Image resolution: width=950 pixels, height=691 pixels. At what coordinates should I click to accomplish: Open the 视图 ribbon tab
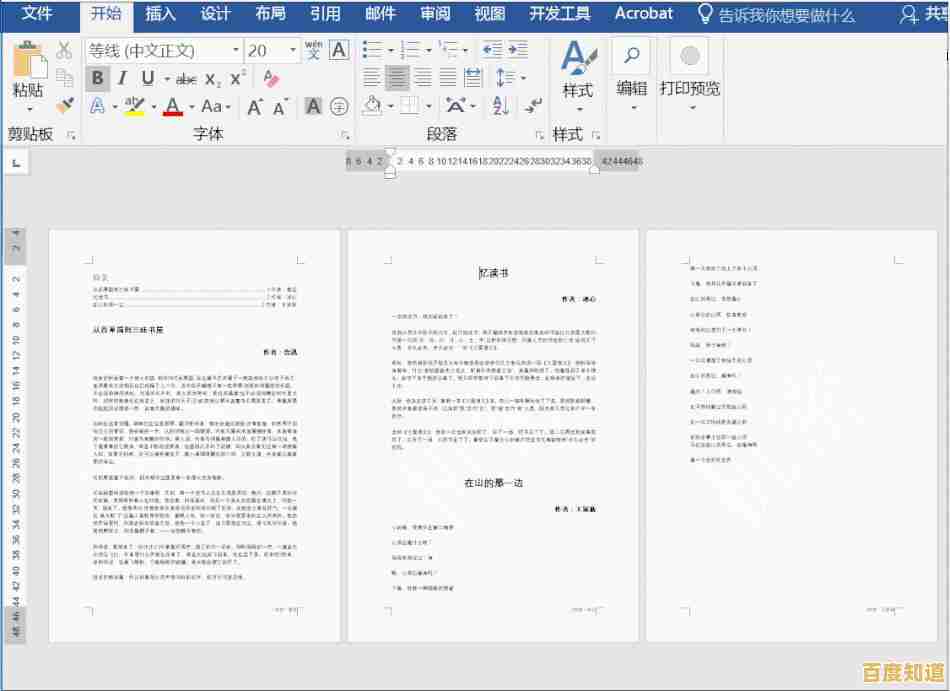click(x=491, y=14)
